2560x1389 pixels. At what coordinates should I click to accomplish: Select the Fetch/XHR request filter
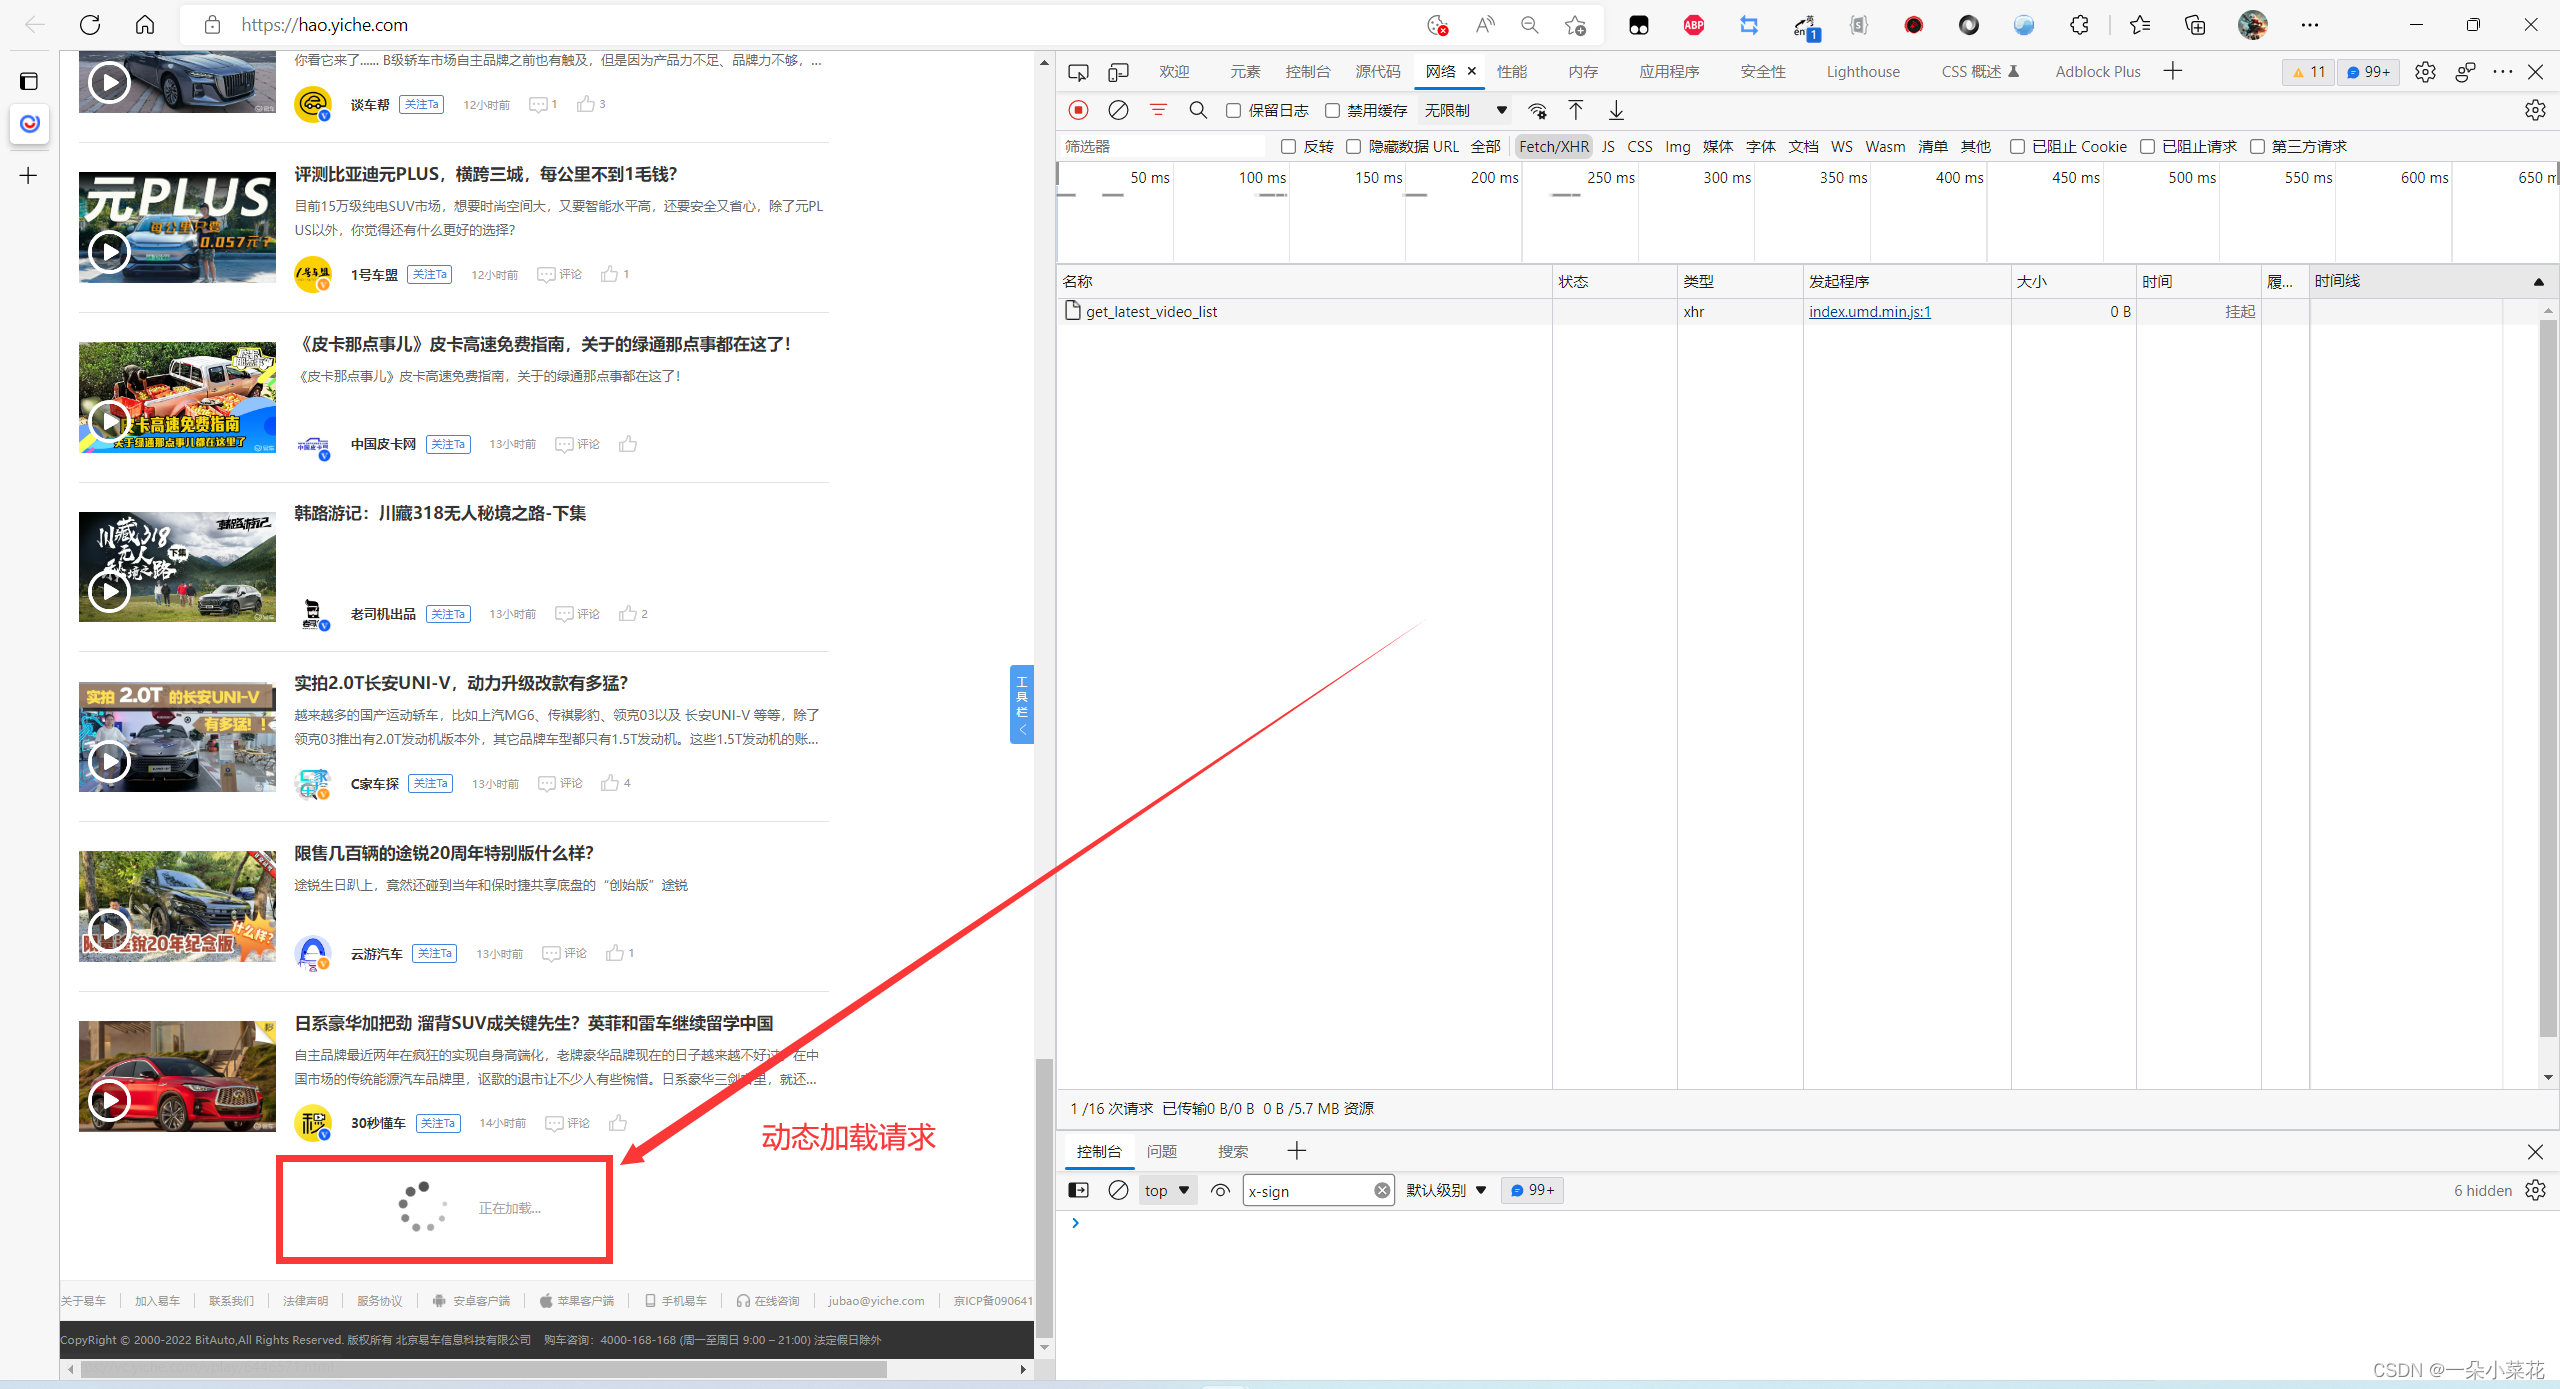point(1554,147)
